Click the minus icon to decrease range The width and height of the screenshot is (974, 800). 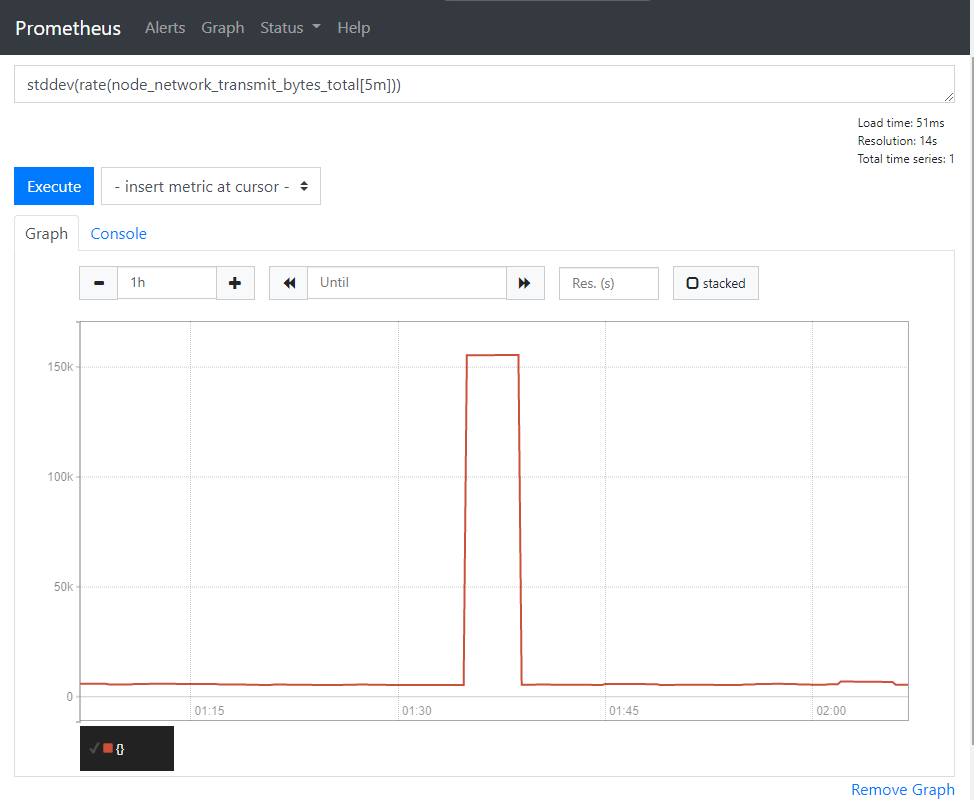click(98, 283)
